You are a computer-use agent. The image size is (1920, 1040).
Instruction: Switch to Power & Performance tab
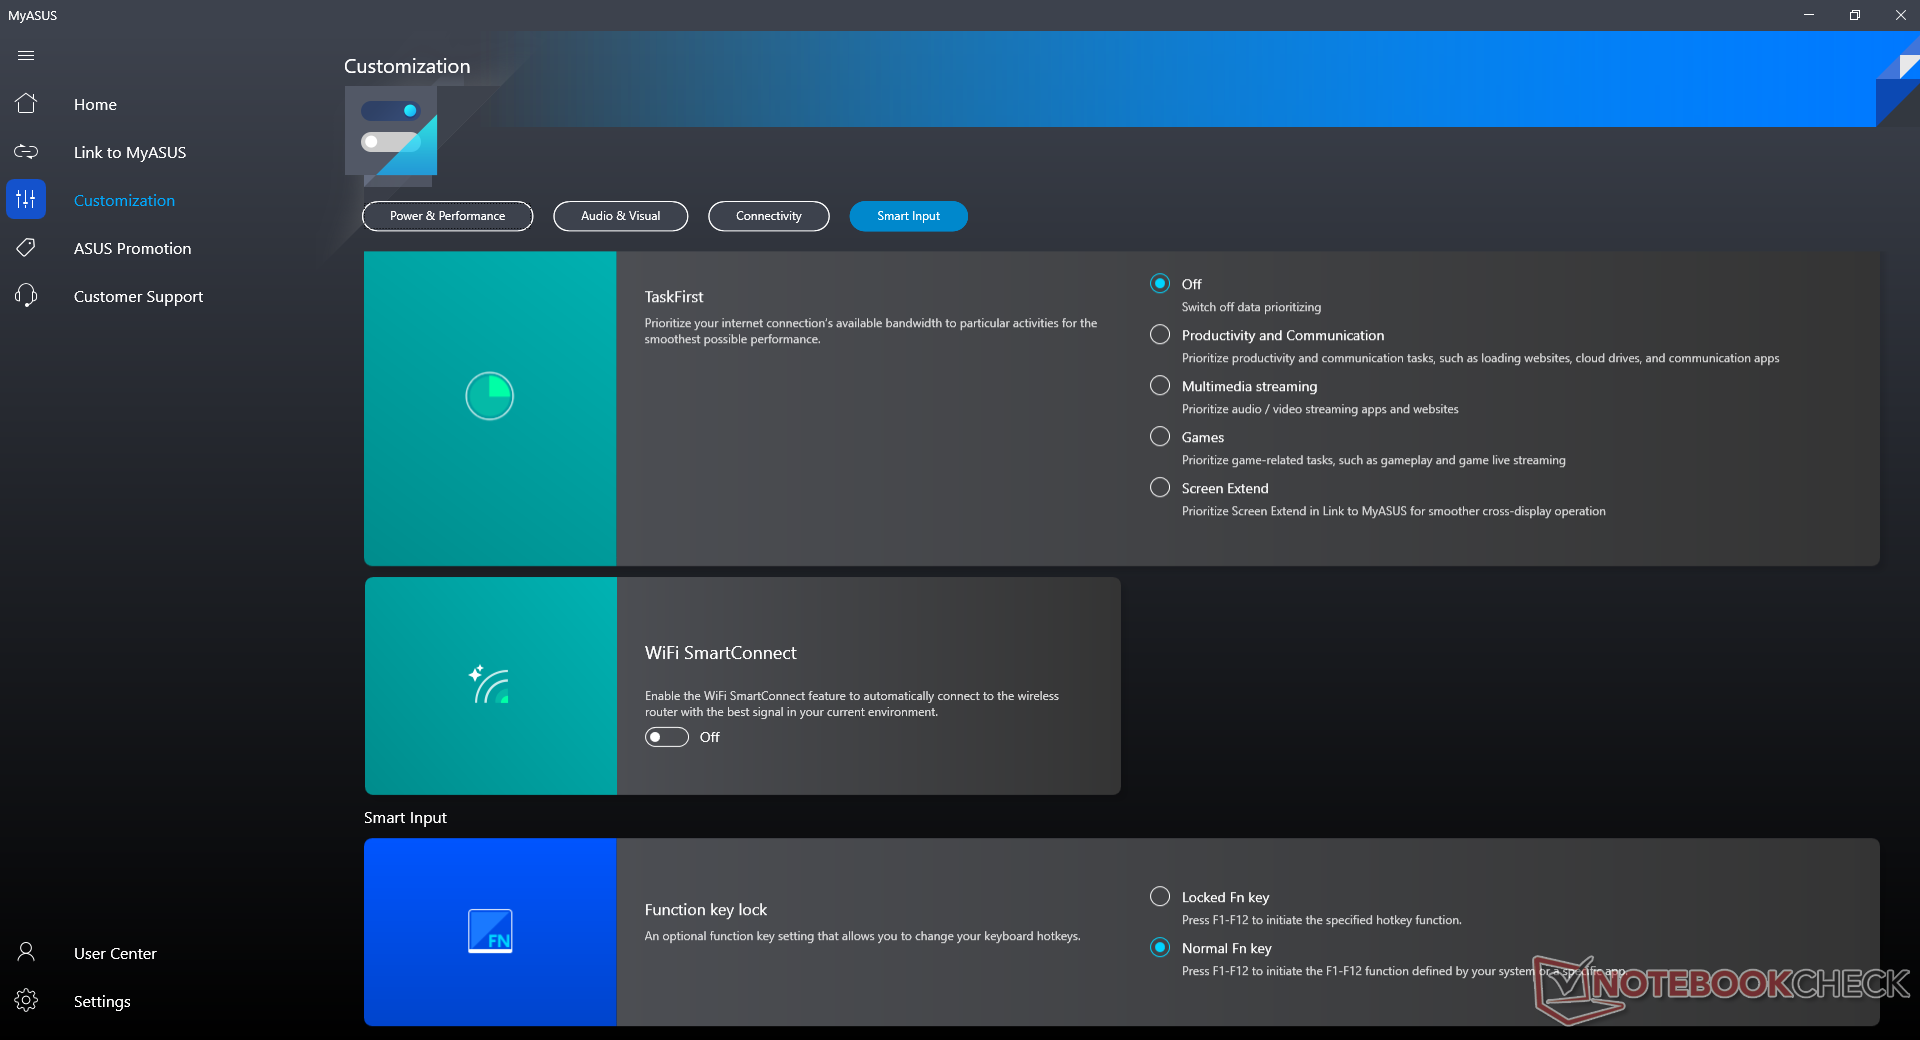click(447, 216)
